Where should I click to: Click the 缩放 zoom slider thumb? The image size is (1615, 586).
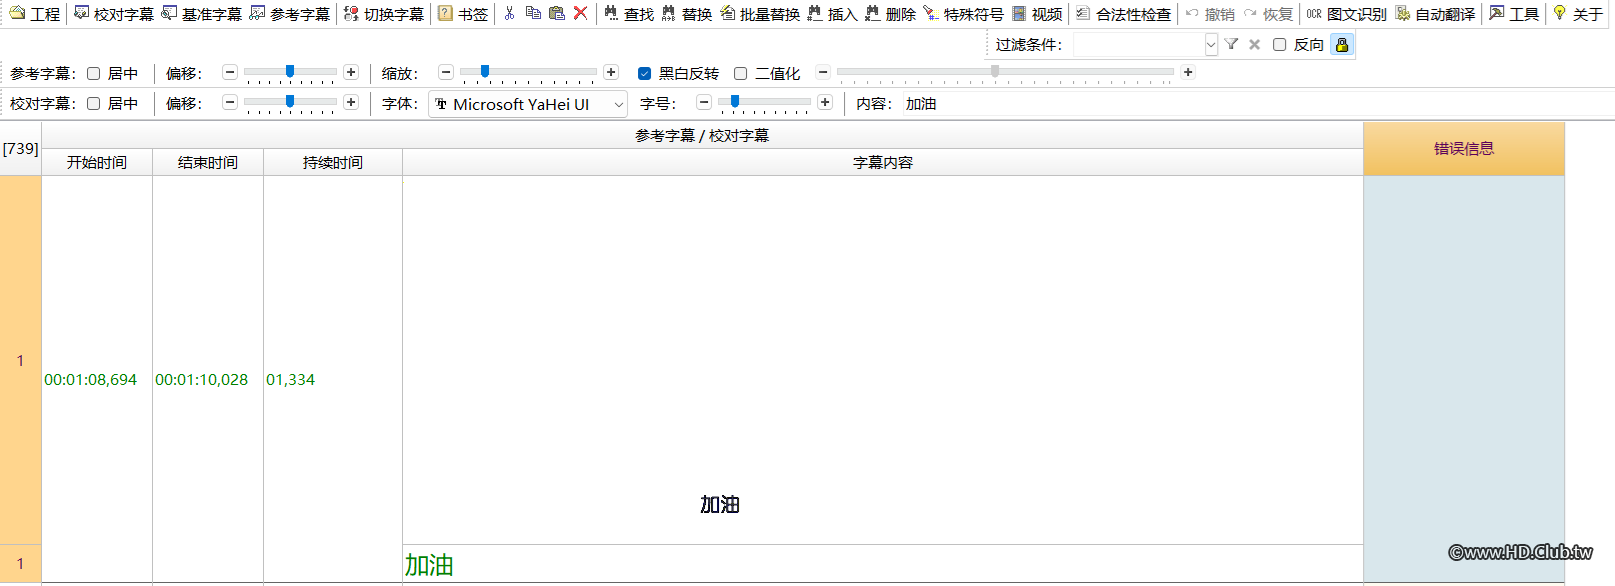485,71
